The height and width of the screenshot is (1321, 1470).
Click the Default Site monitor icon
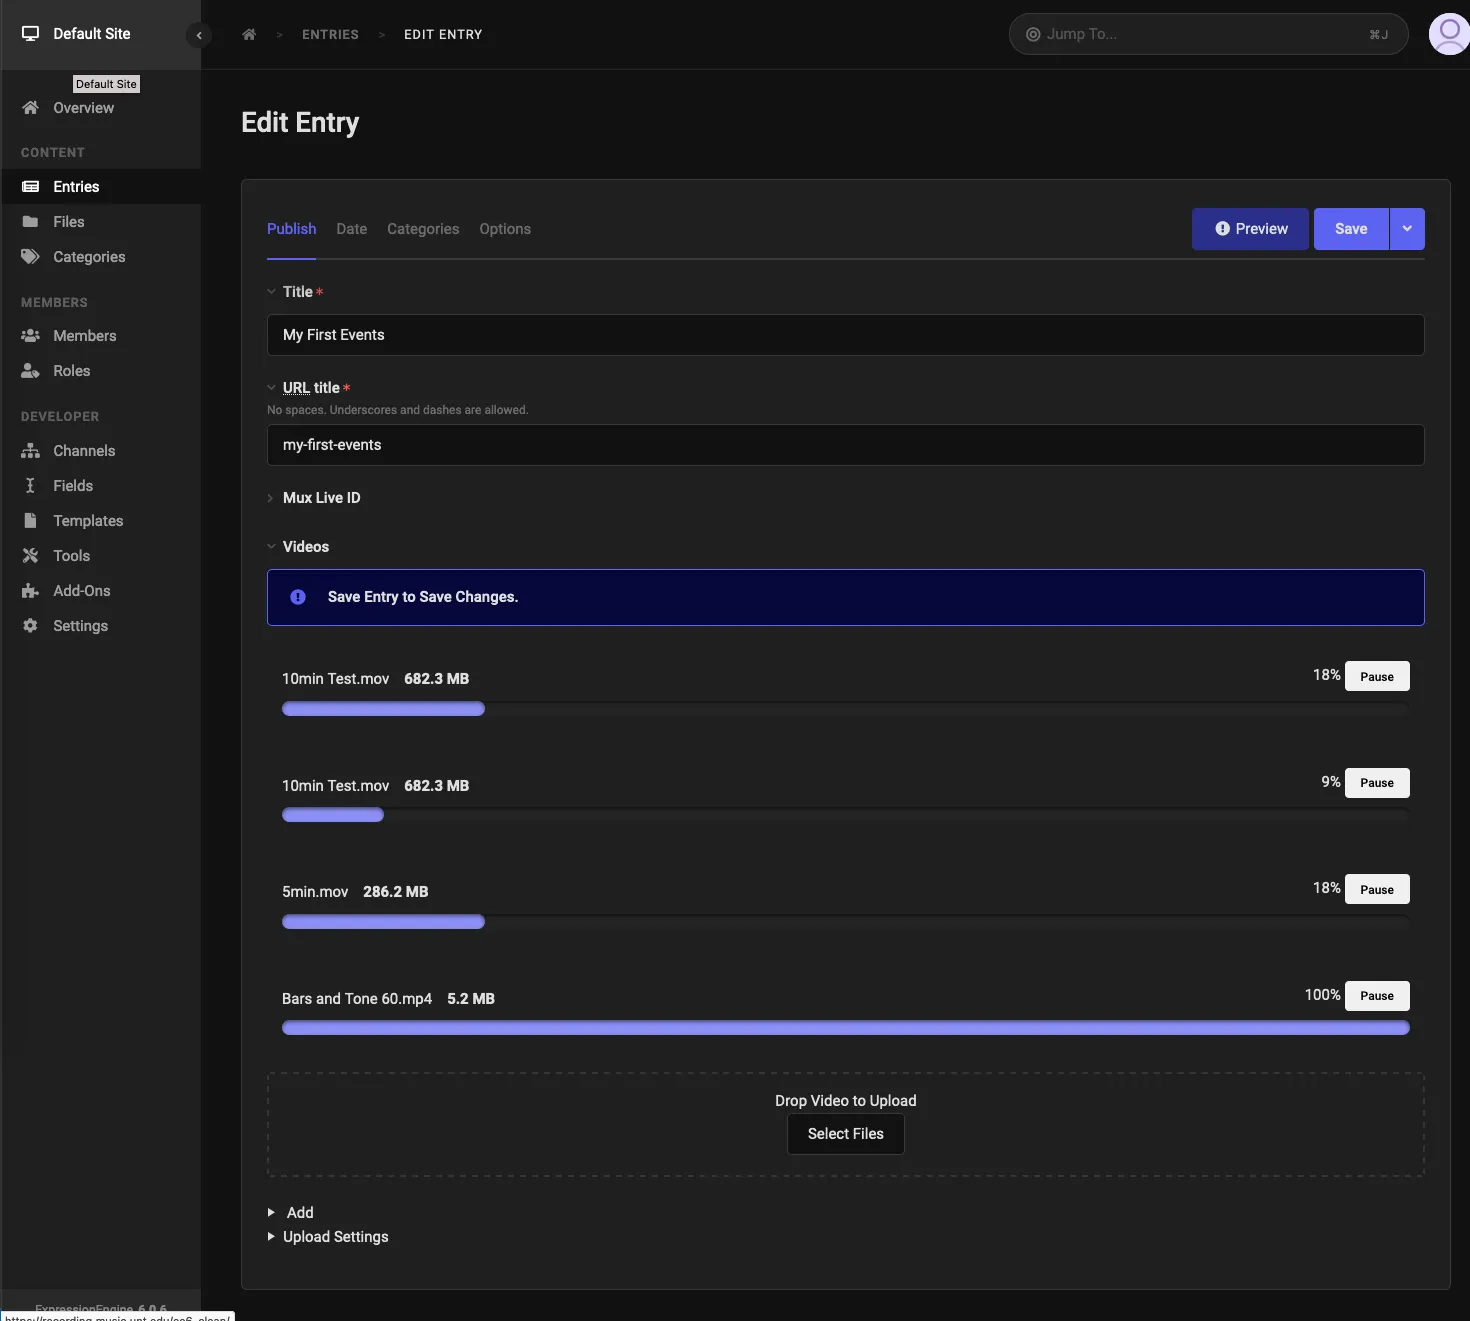pos(31,34)
